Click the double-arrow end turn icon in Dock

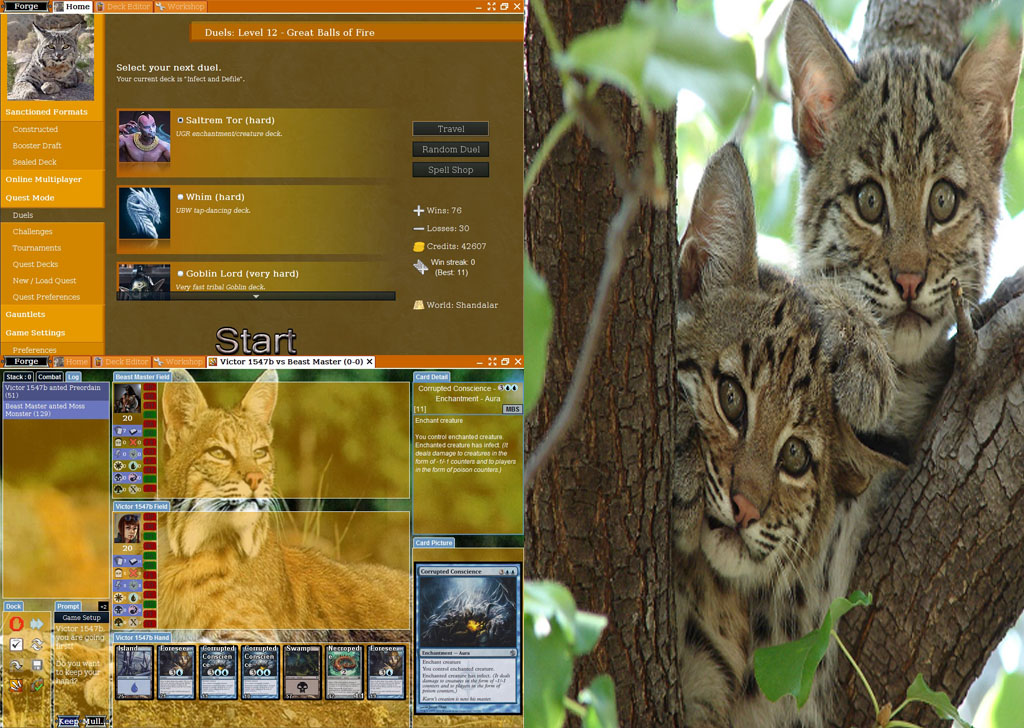click(37, 624)
